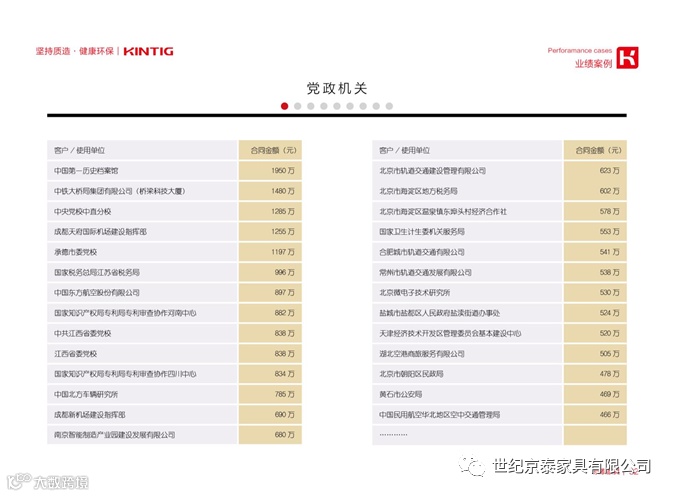Select the third pagination dot
673x496 pixels.
click(311, 106)
